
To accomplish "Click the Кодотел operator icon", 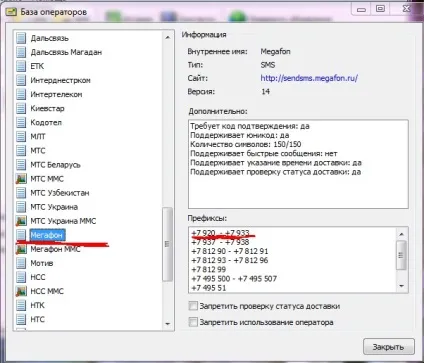I will point(21,122).
